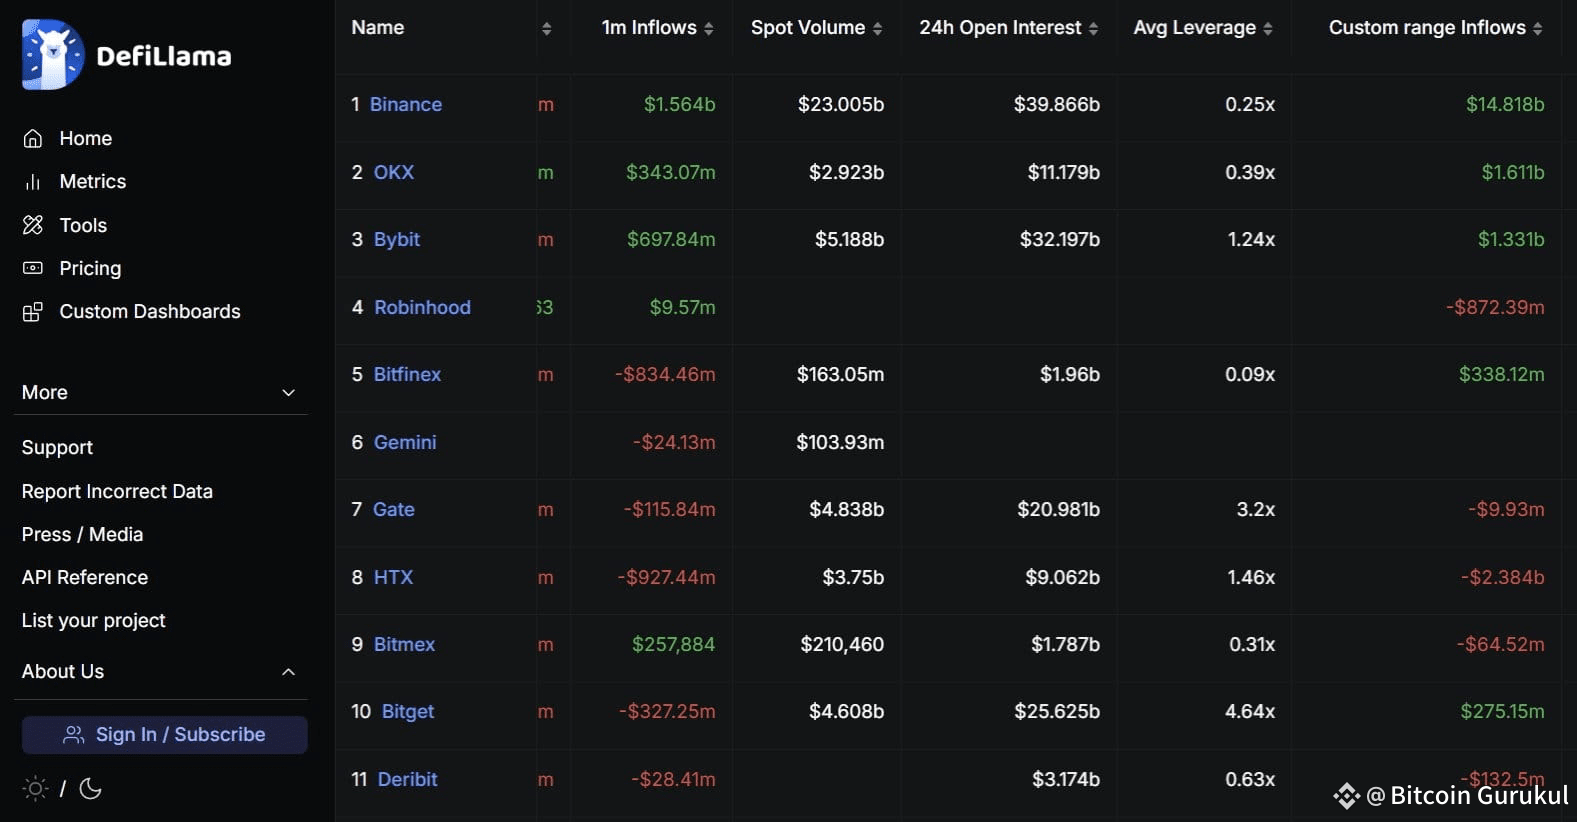Click the Tools wrench icon
This screenshot has height=822, width=1577.
(x=33, y=225)
